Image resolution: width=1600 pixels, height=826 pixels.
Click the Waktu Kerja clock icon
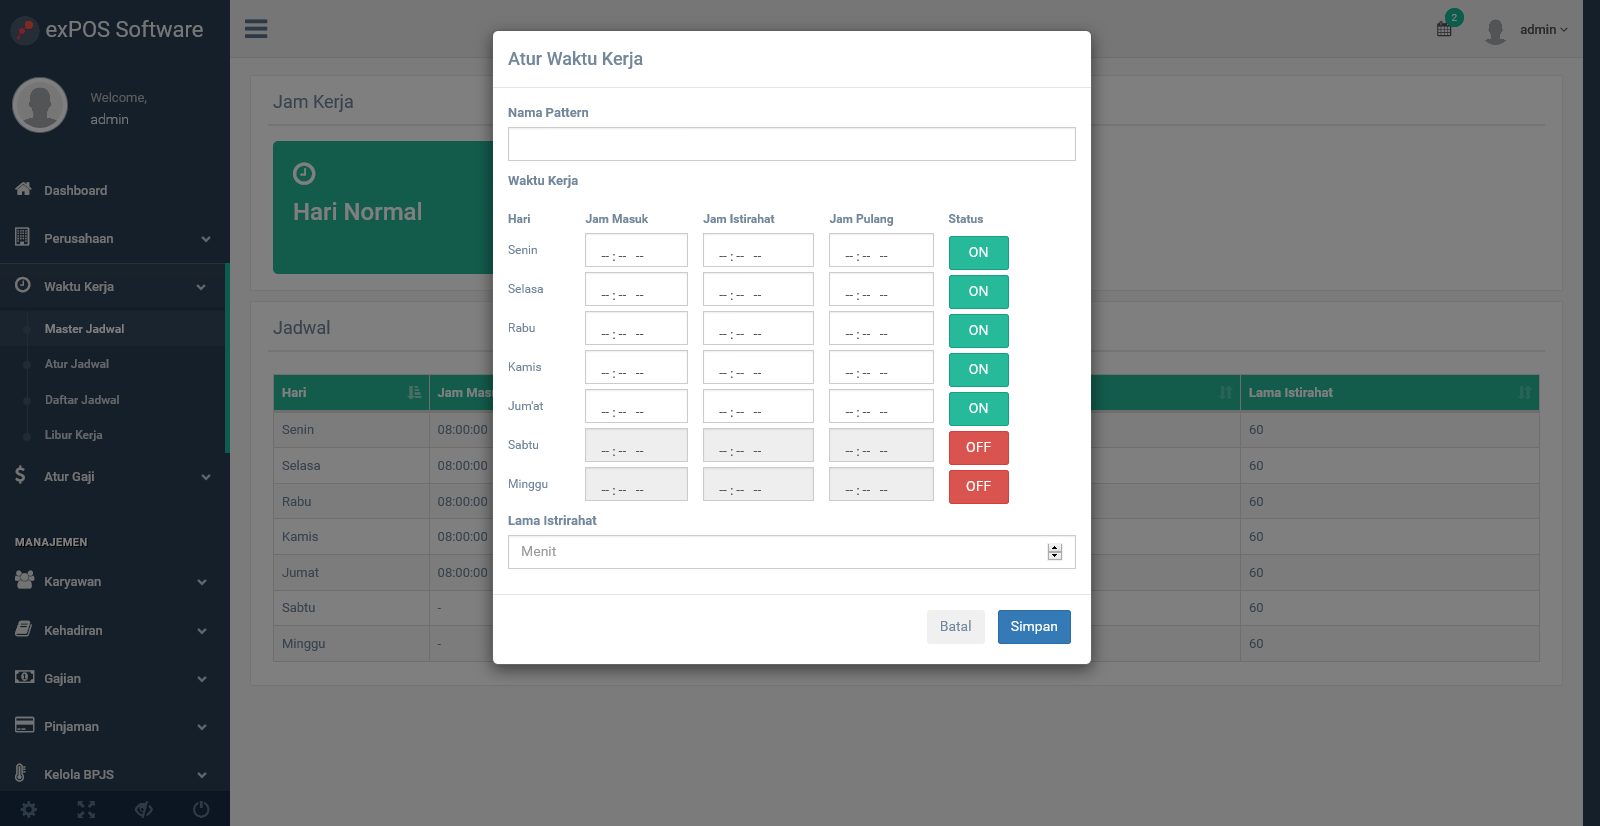click(22, 285)
